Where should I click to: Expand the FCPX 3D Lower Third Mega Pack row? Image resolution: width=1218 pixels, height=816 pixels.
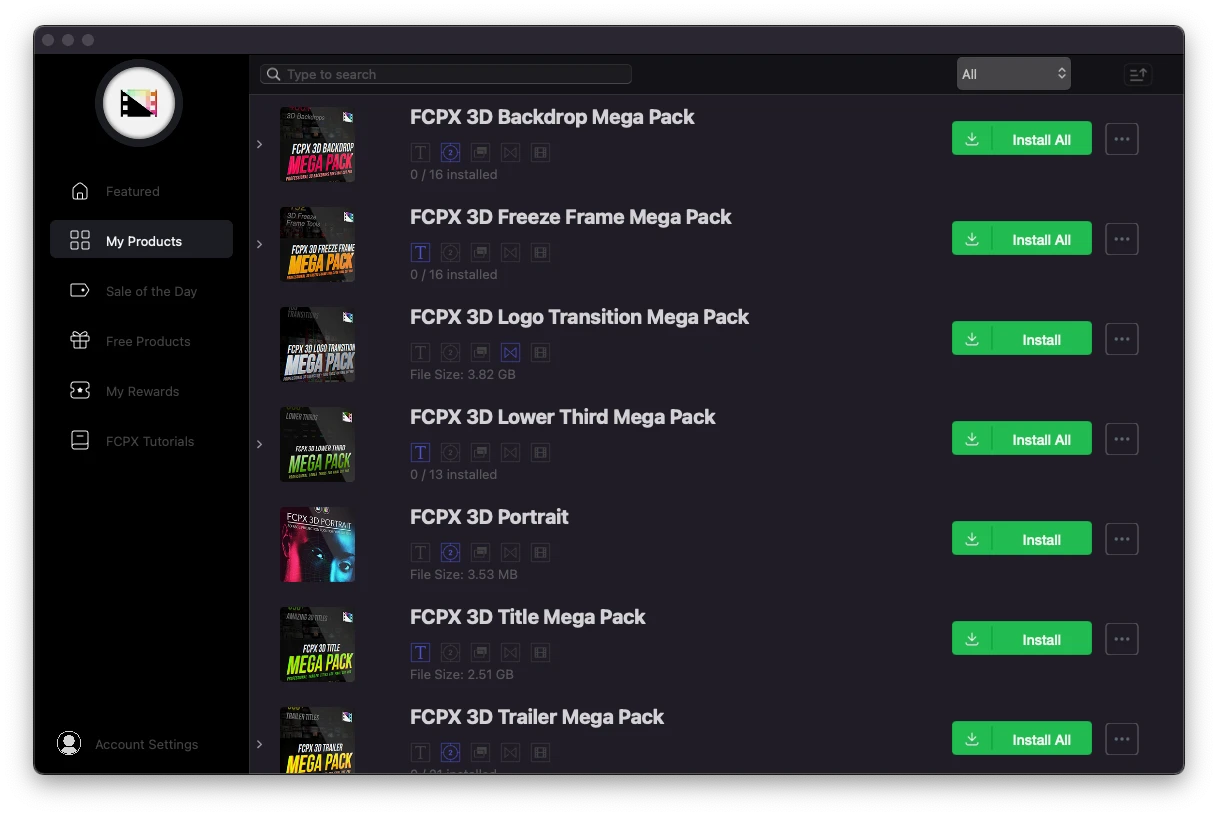259,444
